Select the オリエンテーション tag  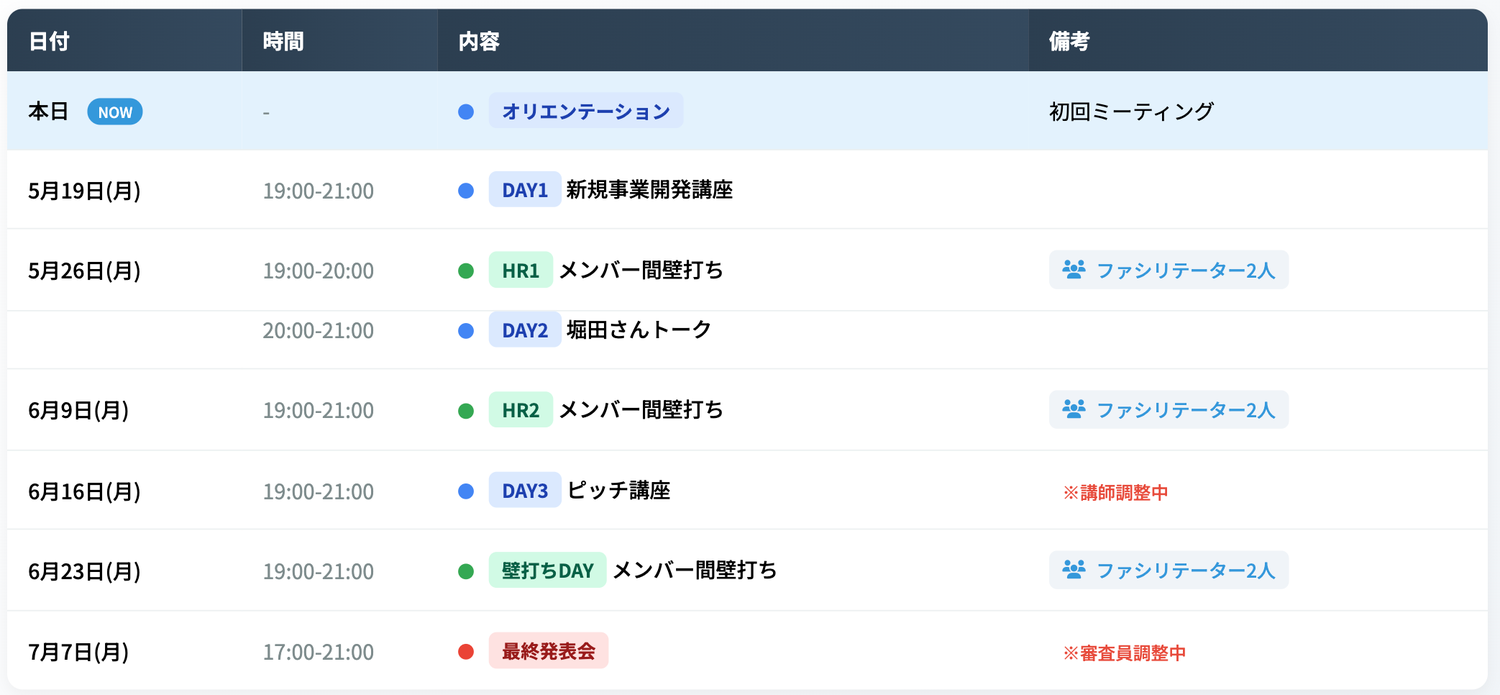(586, 111)
